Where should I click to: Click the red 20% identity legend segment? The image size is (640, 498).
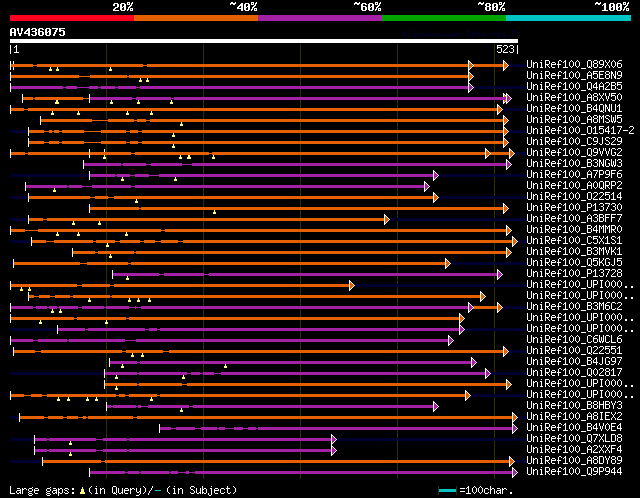(72, 18)
